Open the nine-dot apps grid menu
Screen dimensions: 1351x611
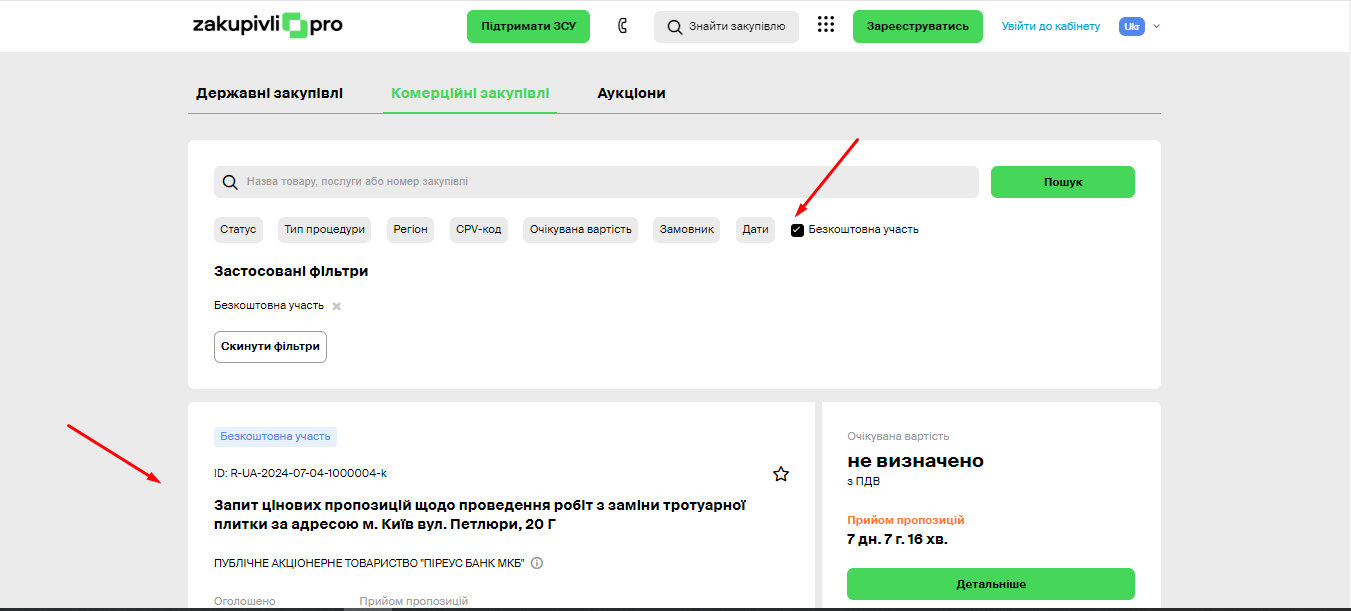click(825, 26)
